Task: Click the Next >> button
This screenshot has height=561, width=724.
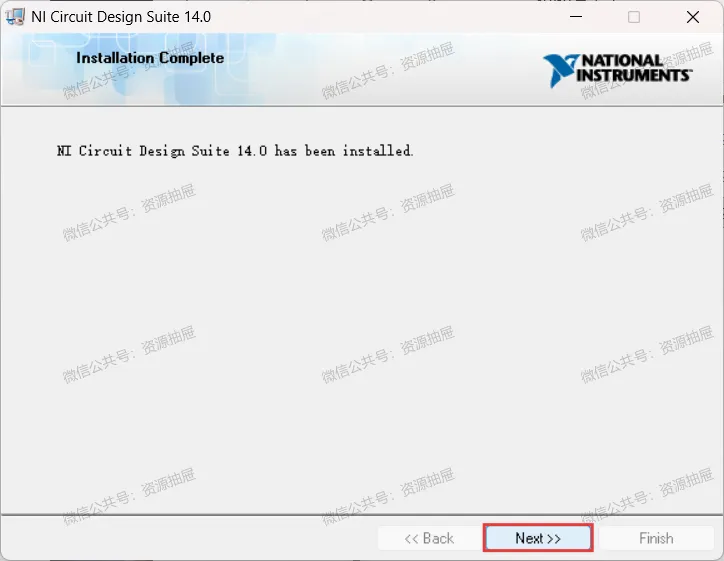Action: click(x=538, y=538)
